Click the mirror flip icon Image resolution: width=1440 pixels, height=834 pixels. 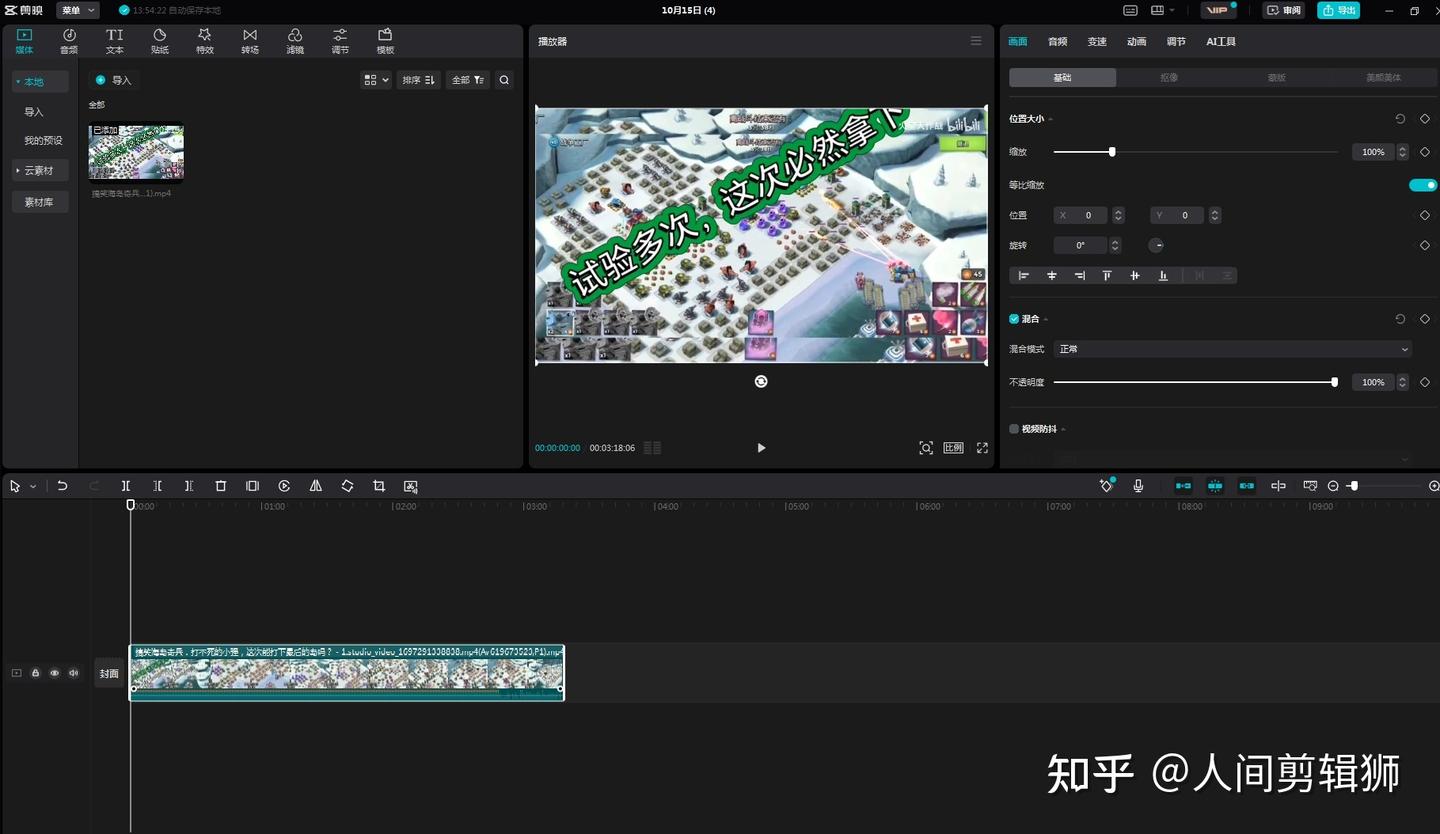click(x=316, y=486)
